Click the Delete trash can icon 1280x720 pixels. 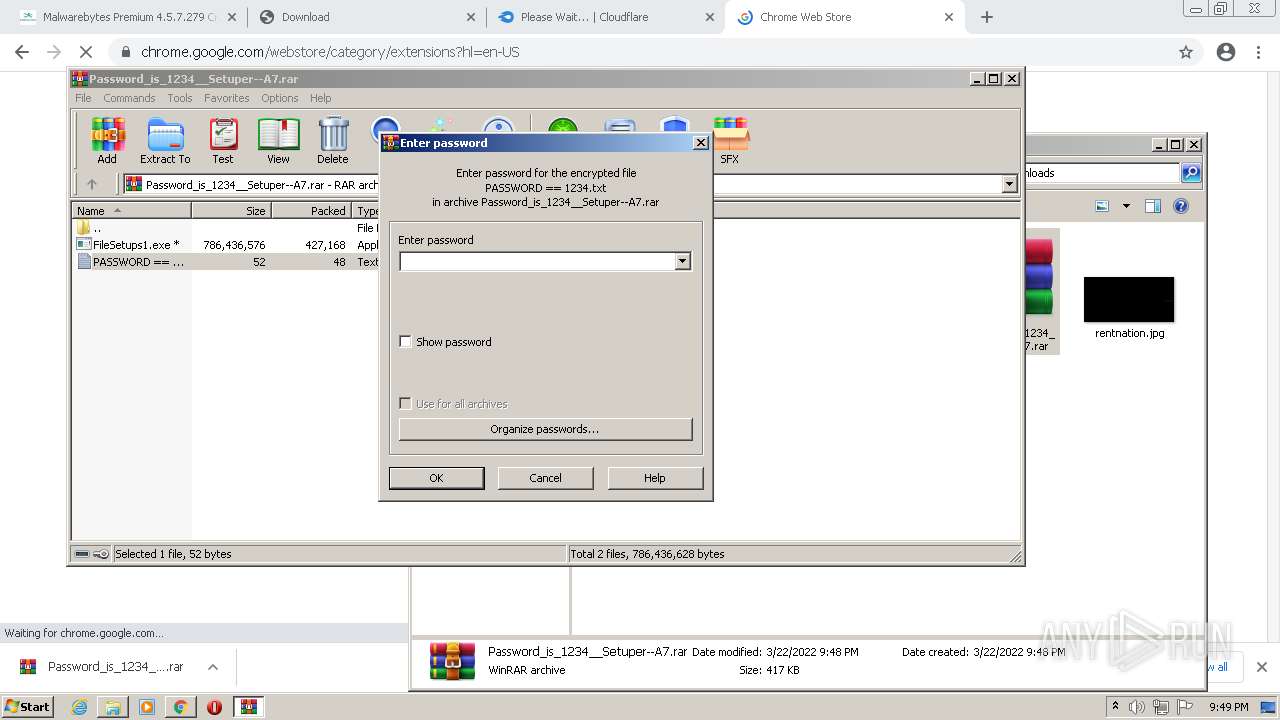pyautogui.click(x=333, y=141)
